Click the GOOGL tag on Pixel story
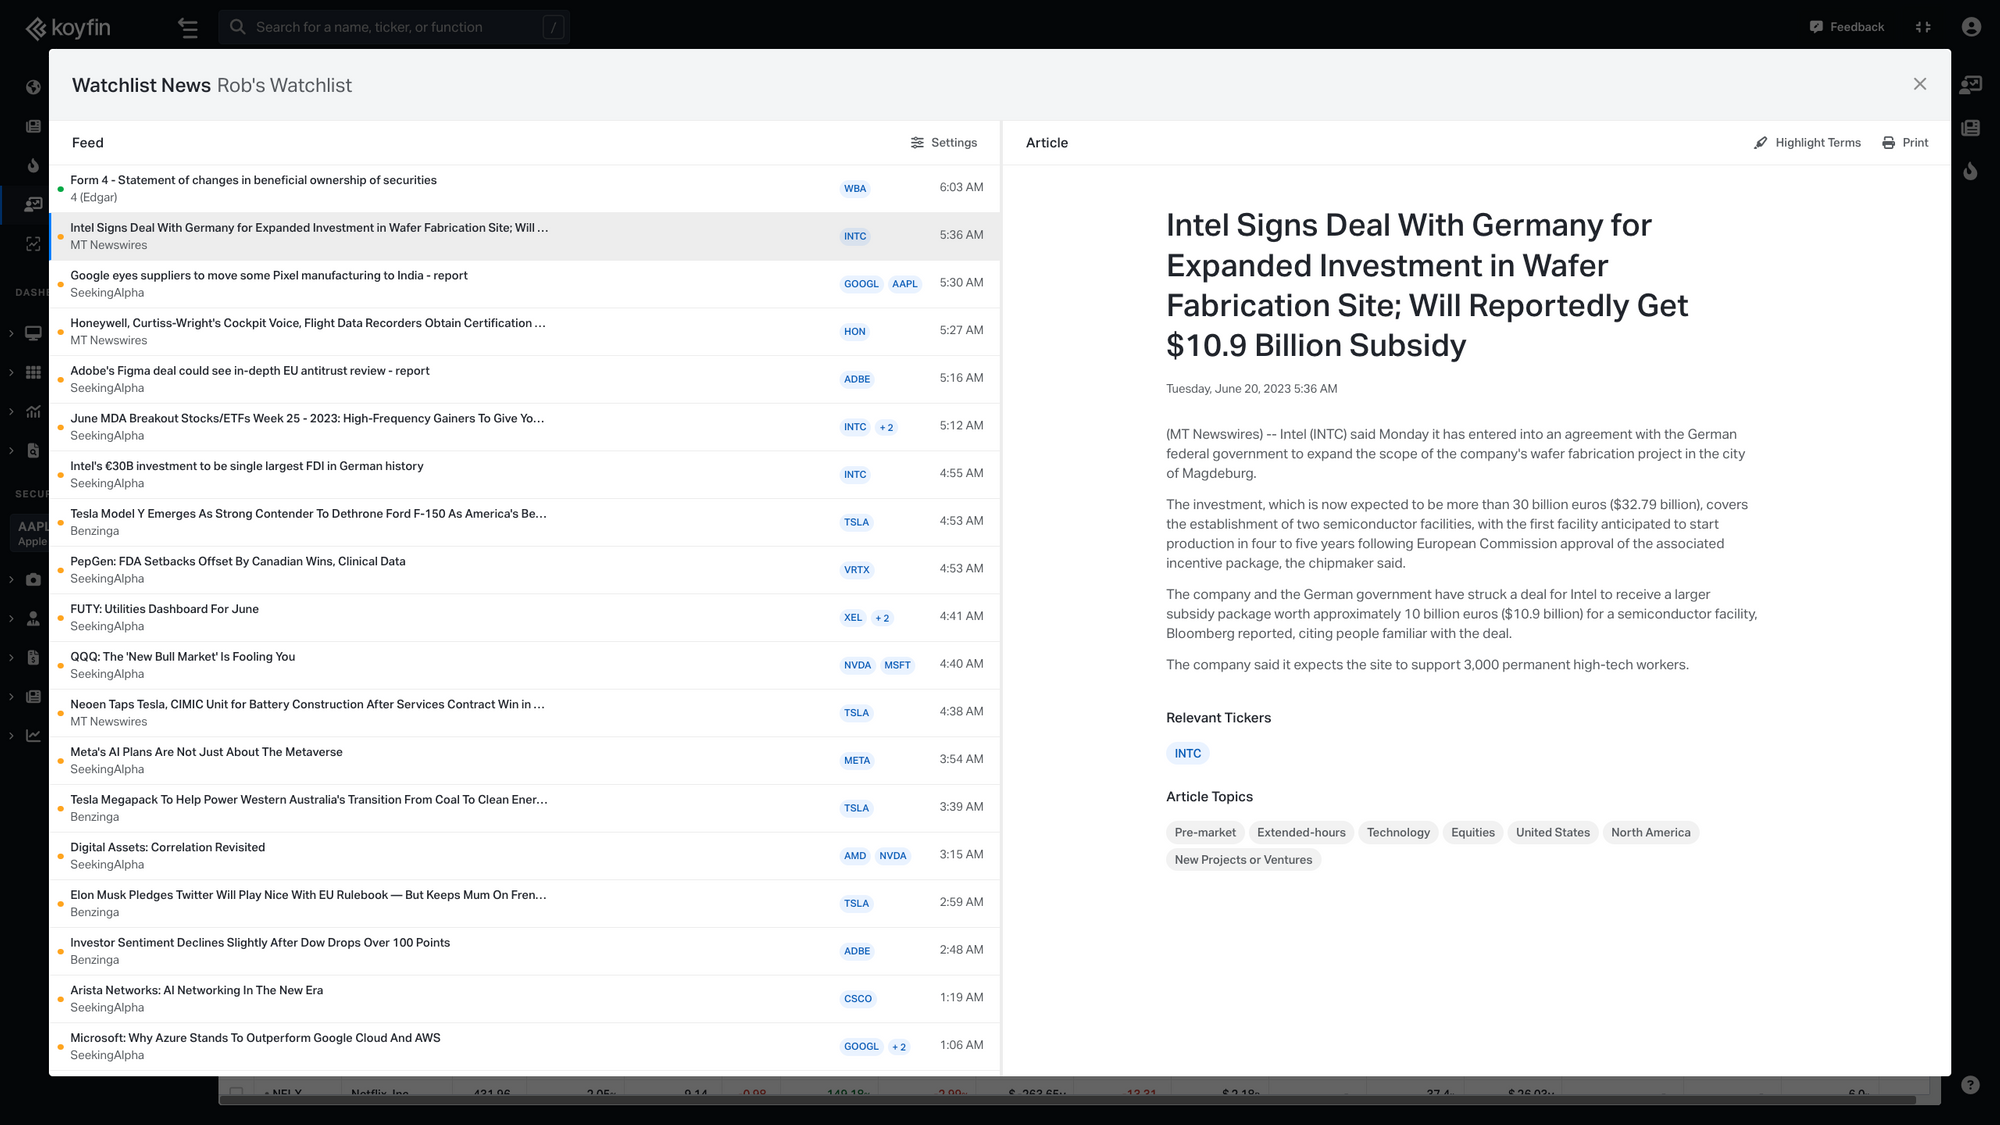 tap(861, 284)
